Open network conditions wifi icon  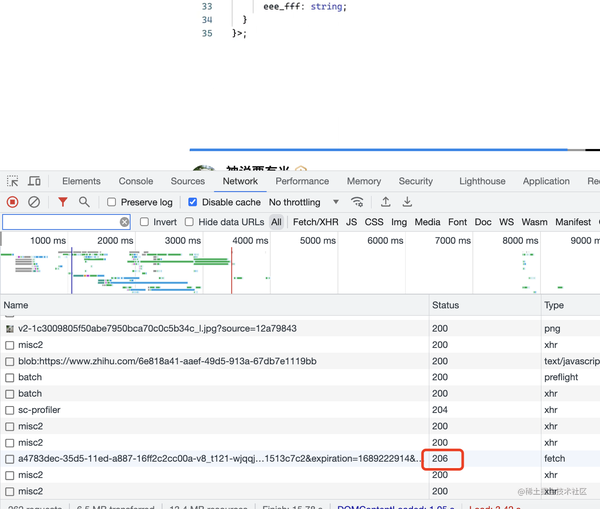(357, 202)
